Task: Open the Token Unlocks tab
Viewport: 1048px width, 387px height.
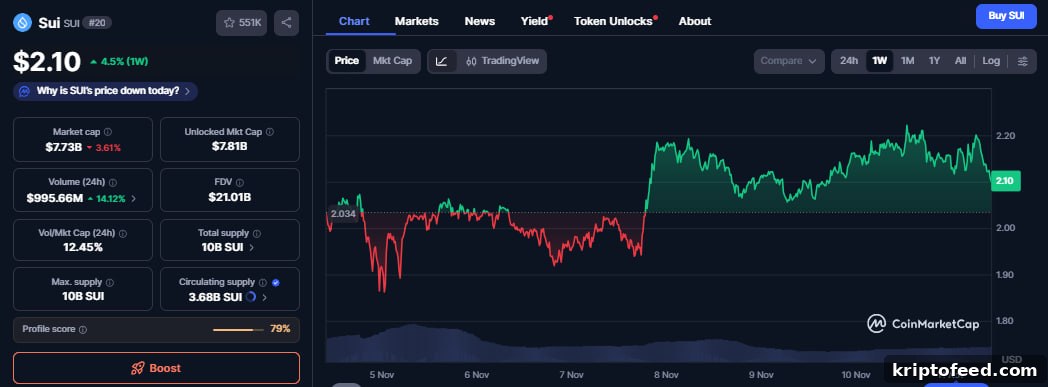Action: click(615, 21)
